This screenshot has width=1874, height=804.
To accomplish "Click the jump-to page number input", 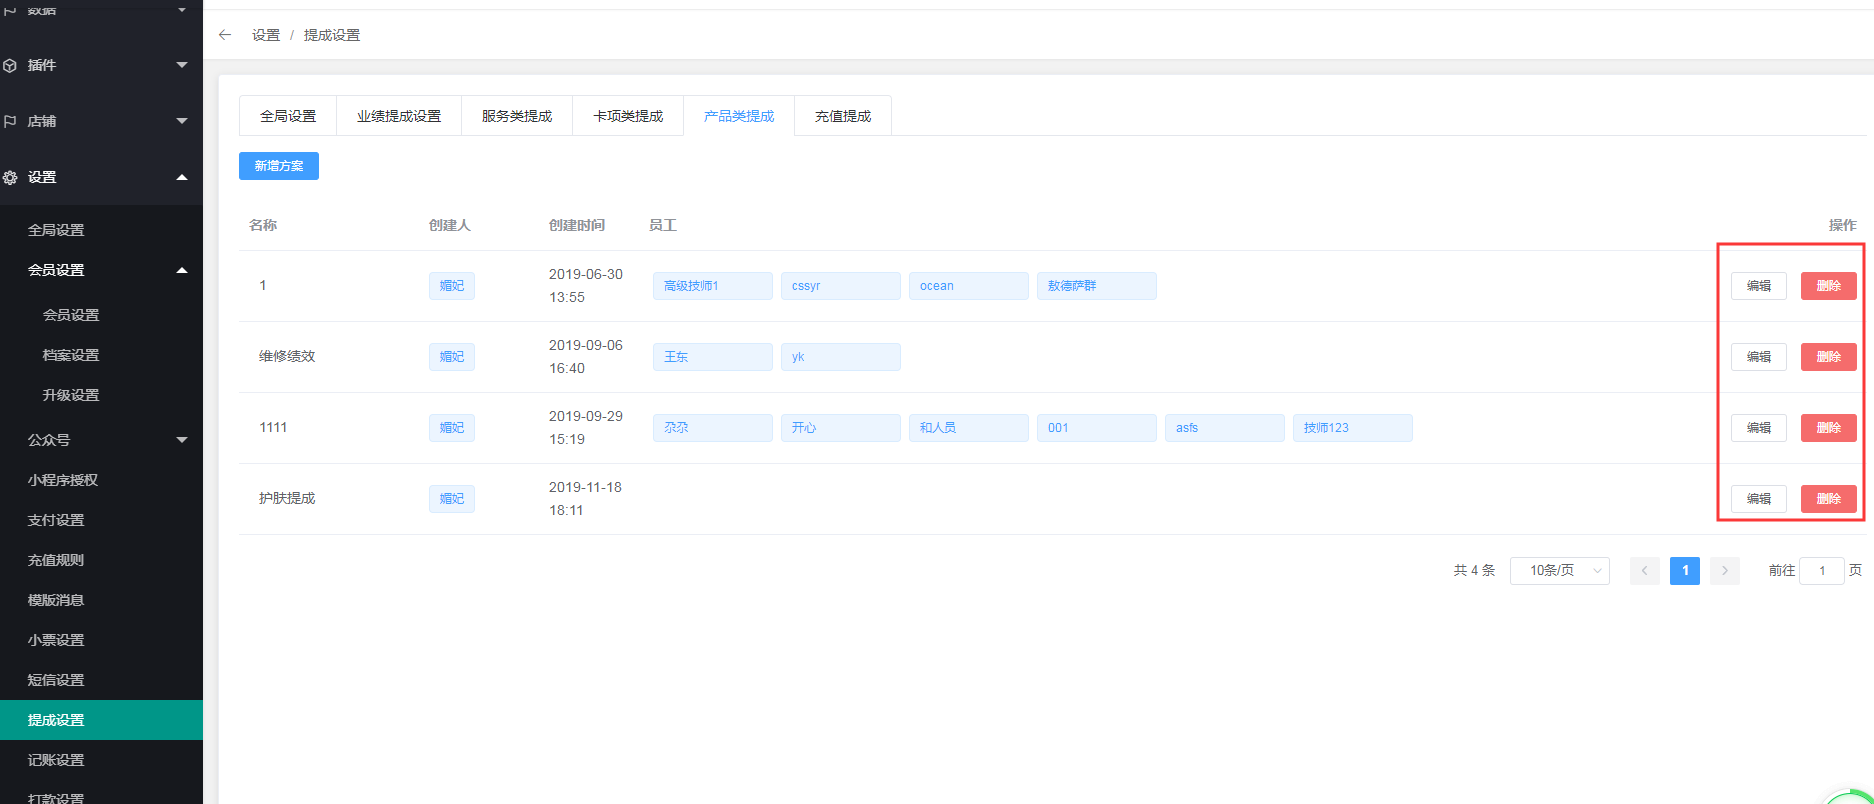I will click(1821, 570).
